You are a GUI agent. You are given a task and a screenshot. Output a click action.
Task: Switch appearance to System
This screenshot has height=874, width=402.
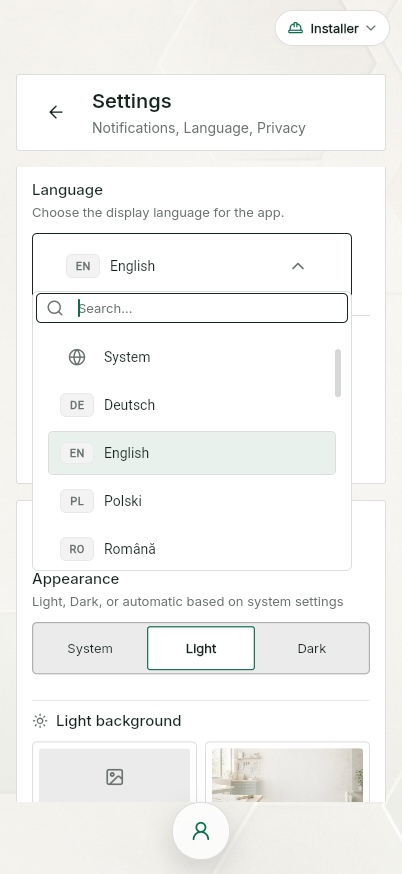click(x=90, y=648)
